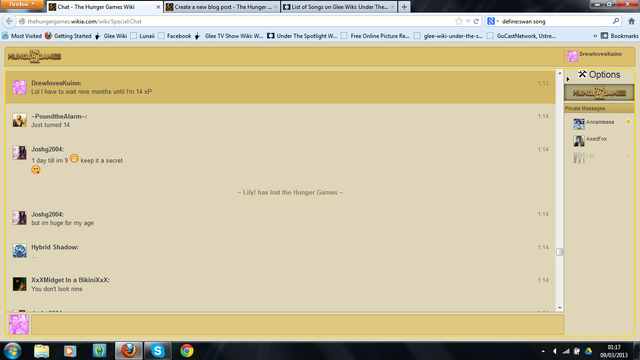Open The Sims icon on the taskbar
Viewport: 640px width, 360px height.
point(99,351)
